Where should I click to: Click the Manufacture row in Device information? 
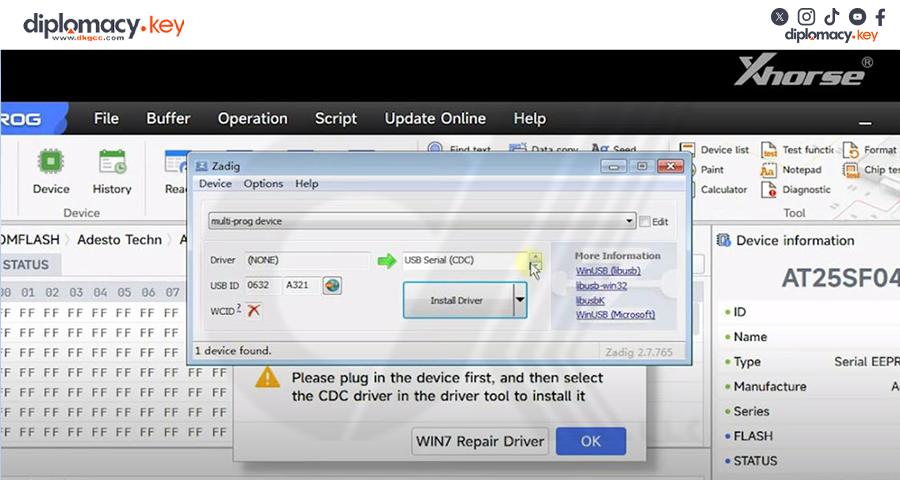point(769,387)
